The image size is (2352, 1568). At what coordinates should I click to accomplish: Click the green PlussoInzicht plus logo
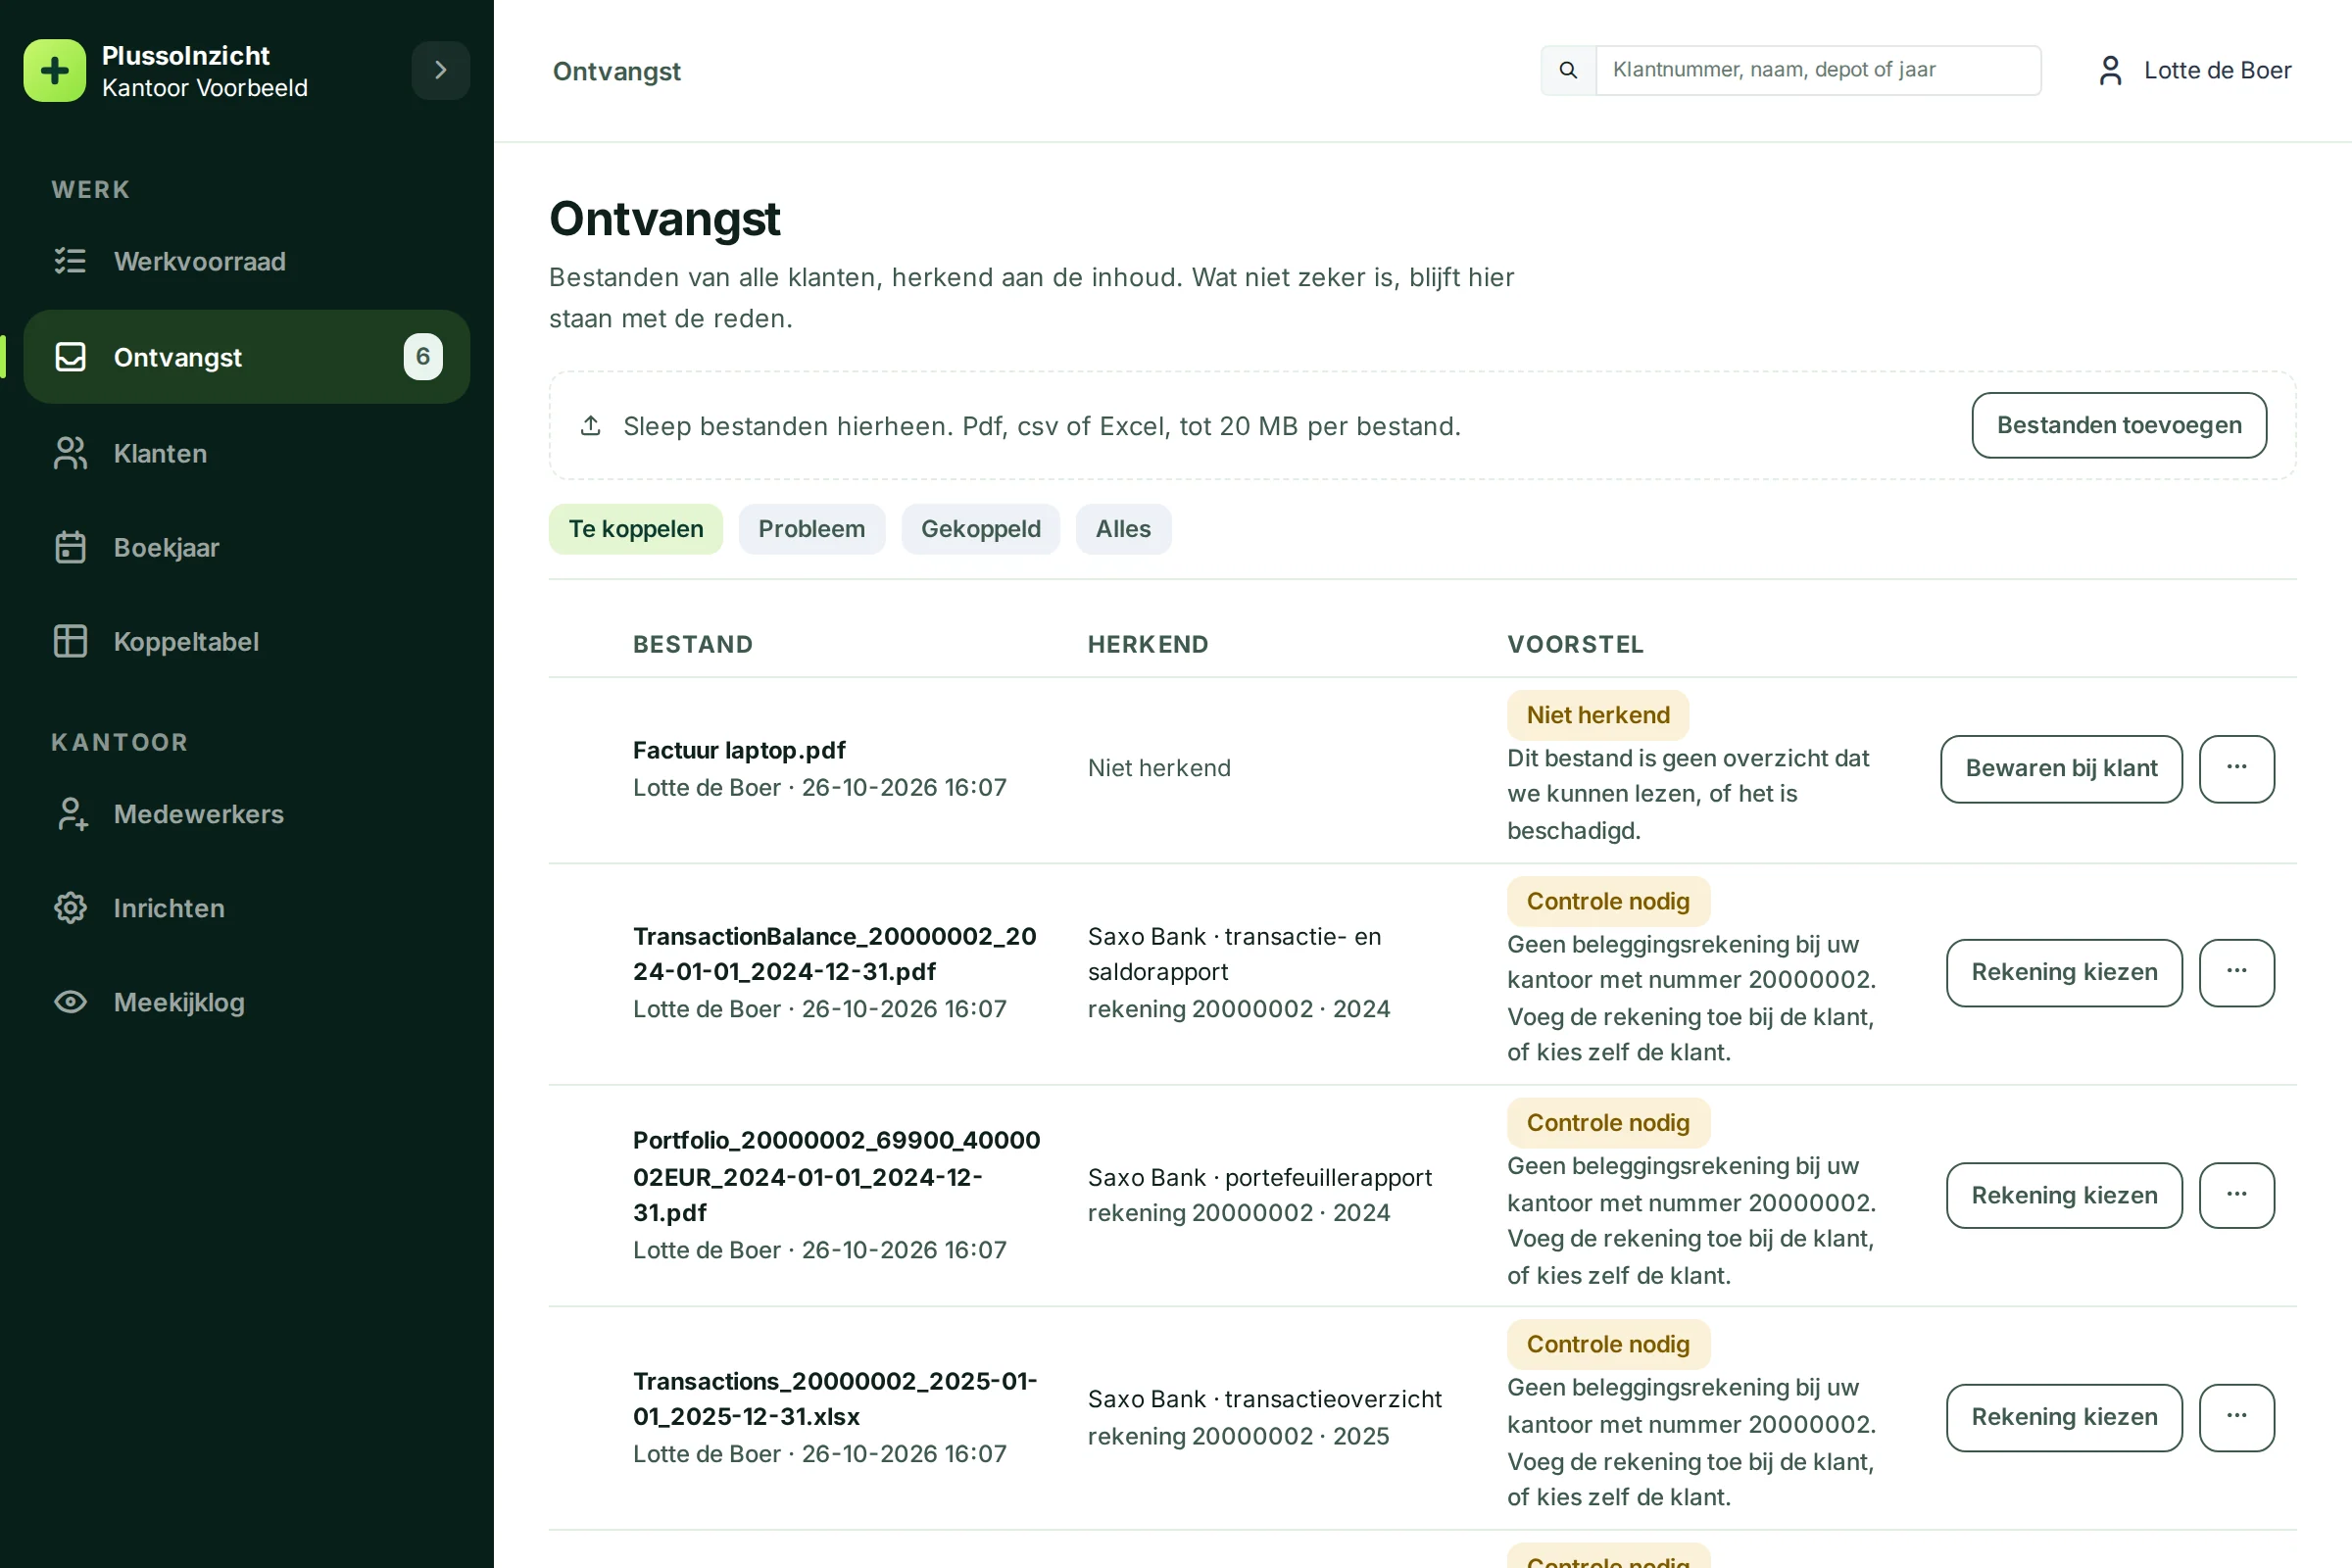54,71
